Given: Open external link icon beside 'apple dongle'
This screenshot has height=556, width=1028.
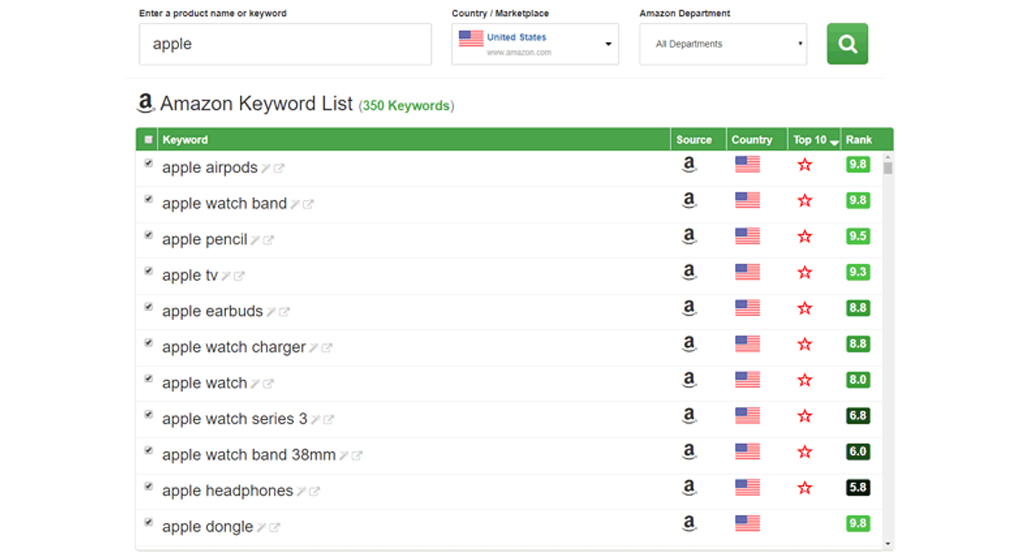Looking at the screenshot, I should [275, 528].
